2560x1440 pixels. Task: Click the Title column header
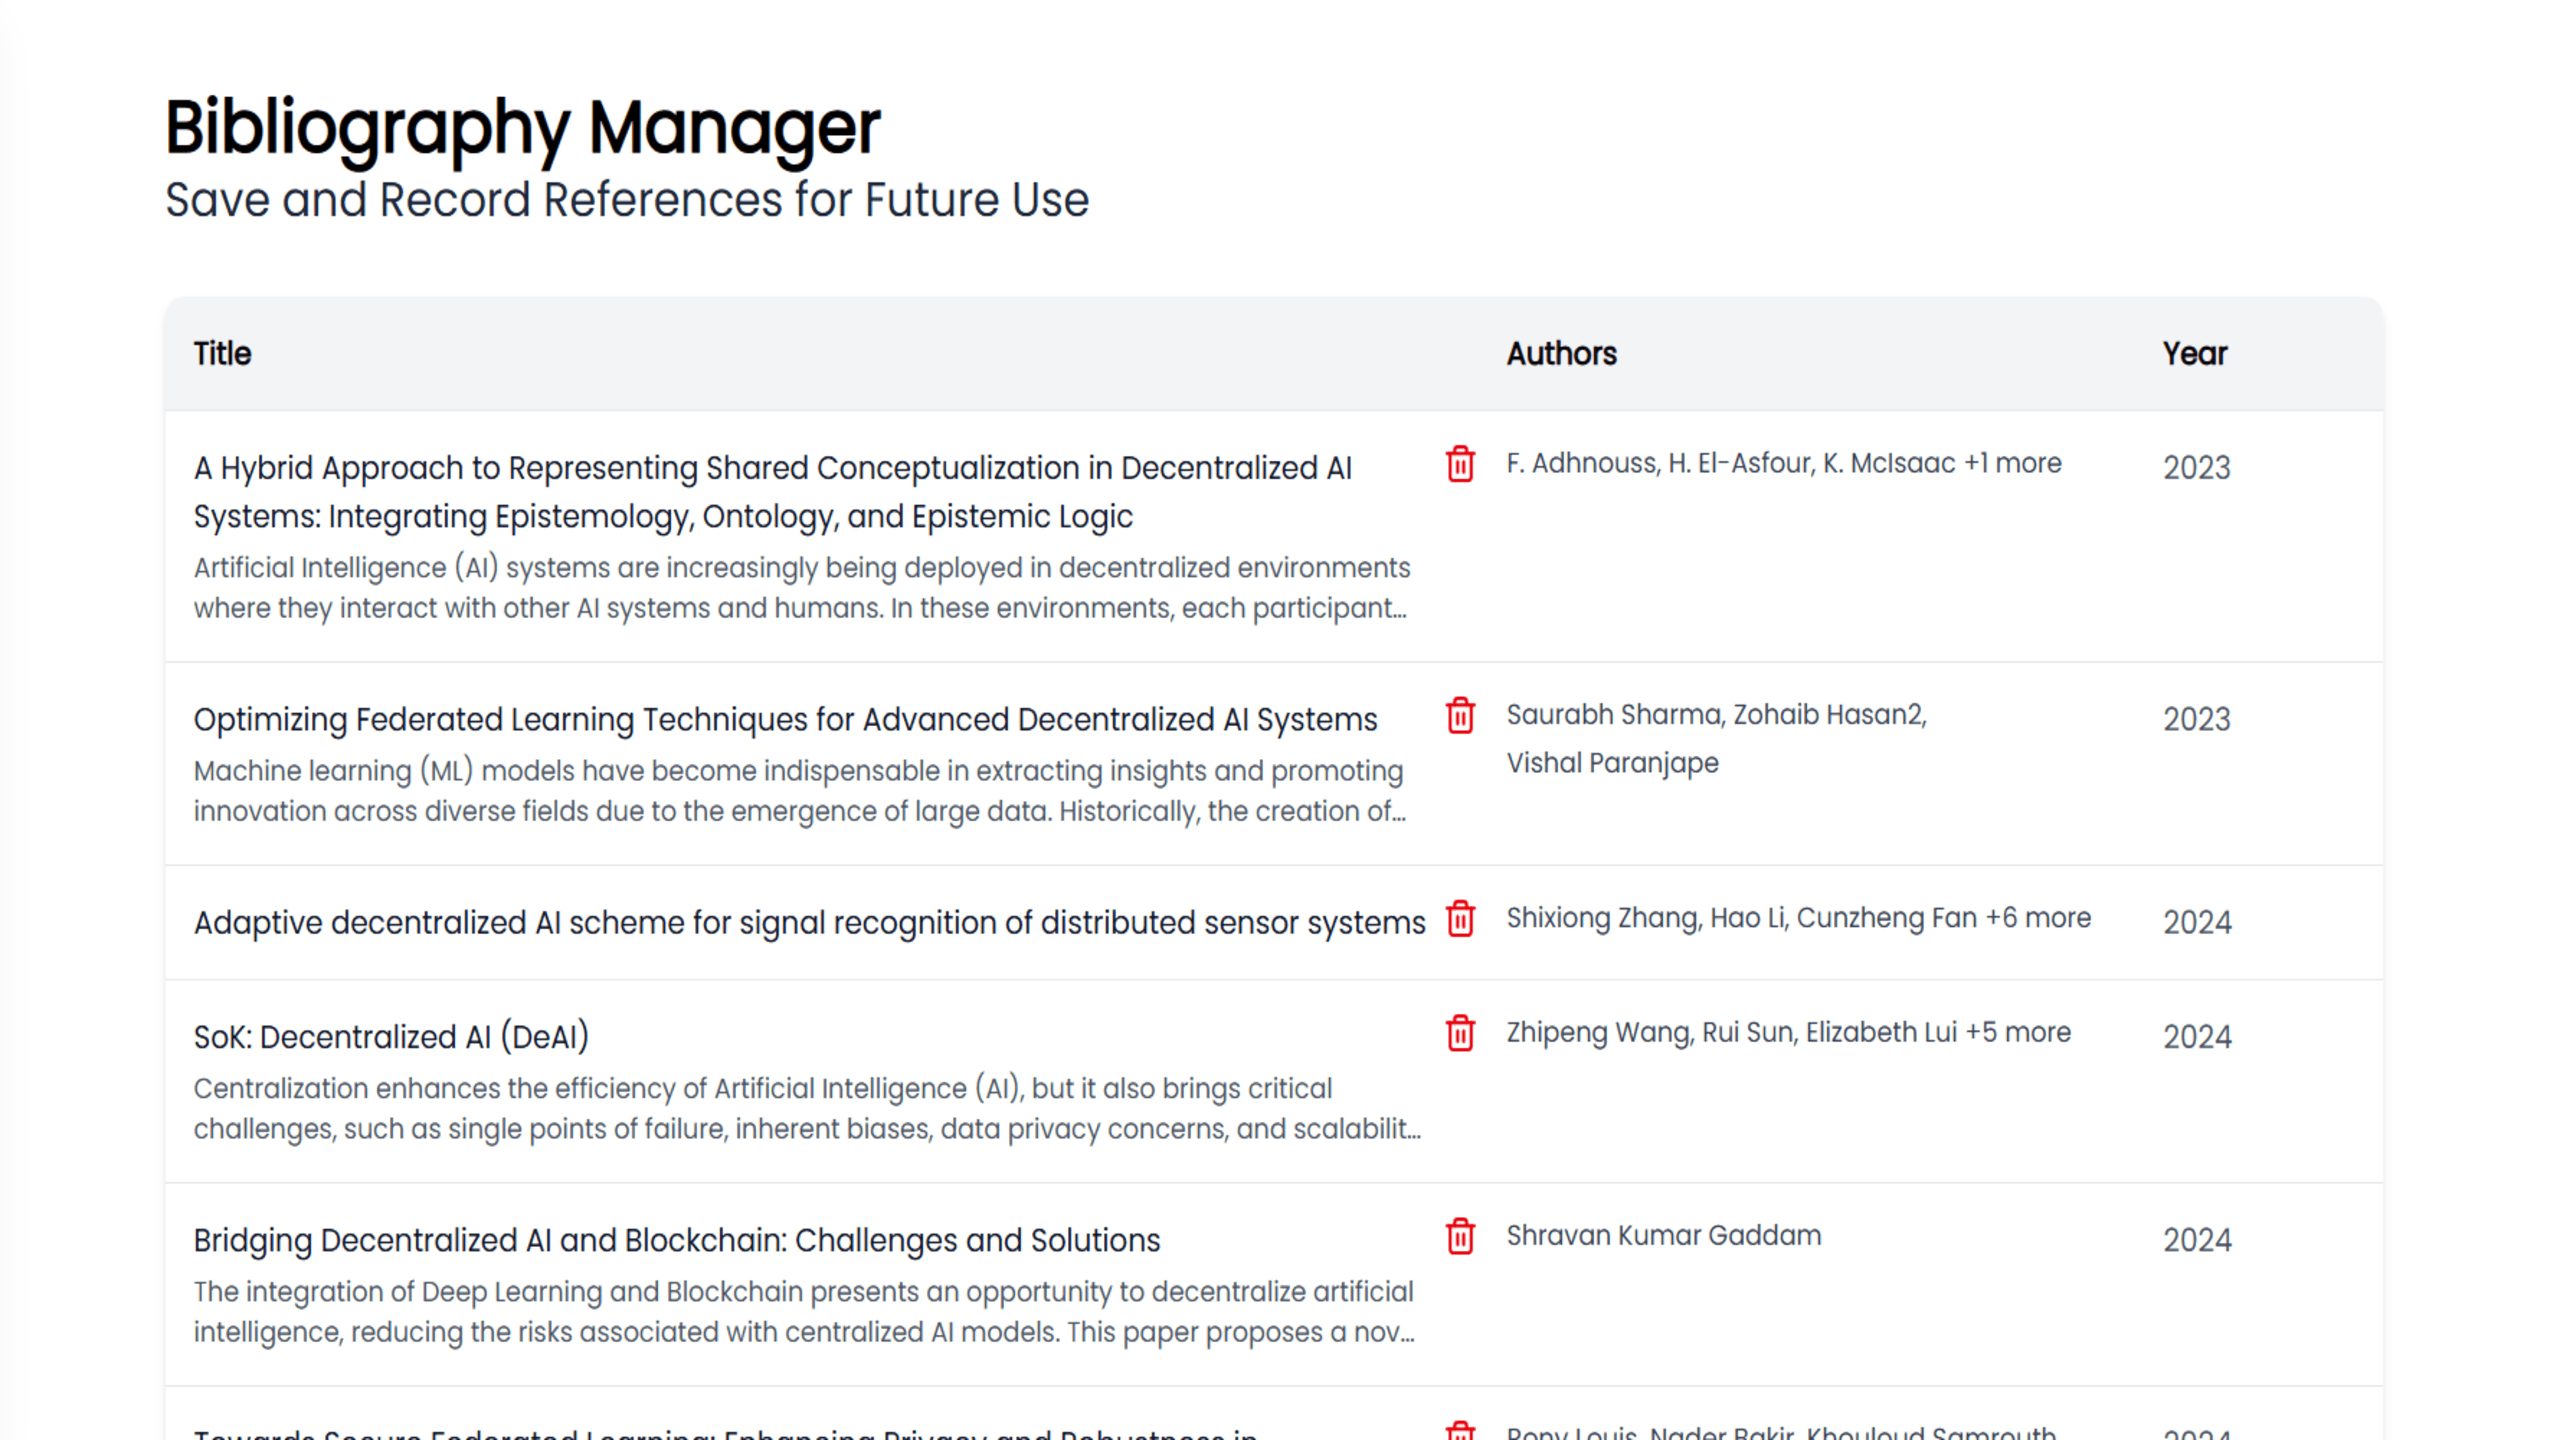pos(222,354)
